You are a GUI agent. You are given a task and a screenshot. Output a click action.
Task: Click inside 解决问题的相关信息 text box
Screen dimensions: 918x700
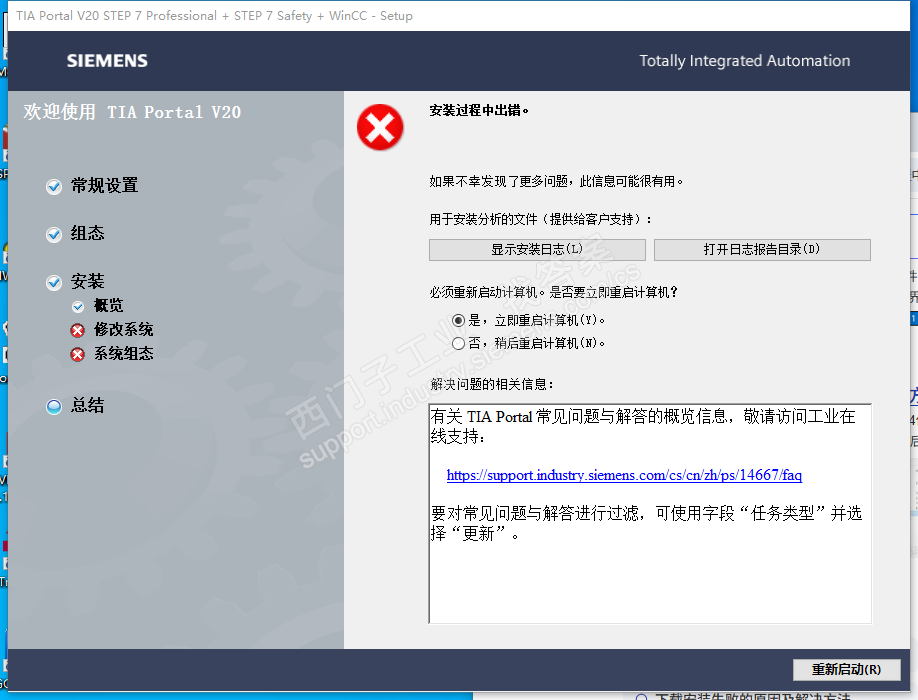point(650,513)
